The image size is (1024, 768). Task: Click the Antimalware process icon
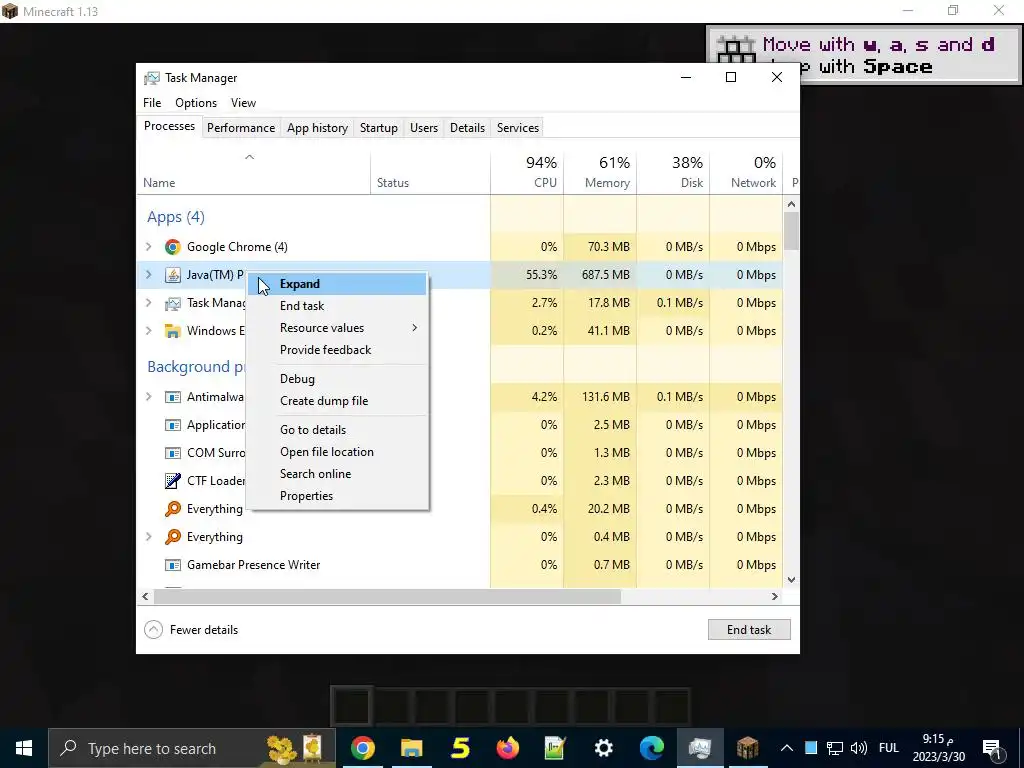172,397
